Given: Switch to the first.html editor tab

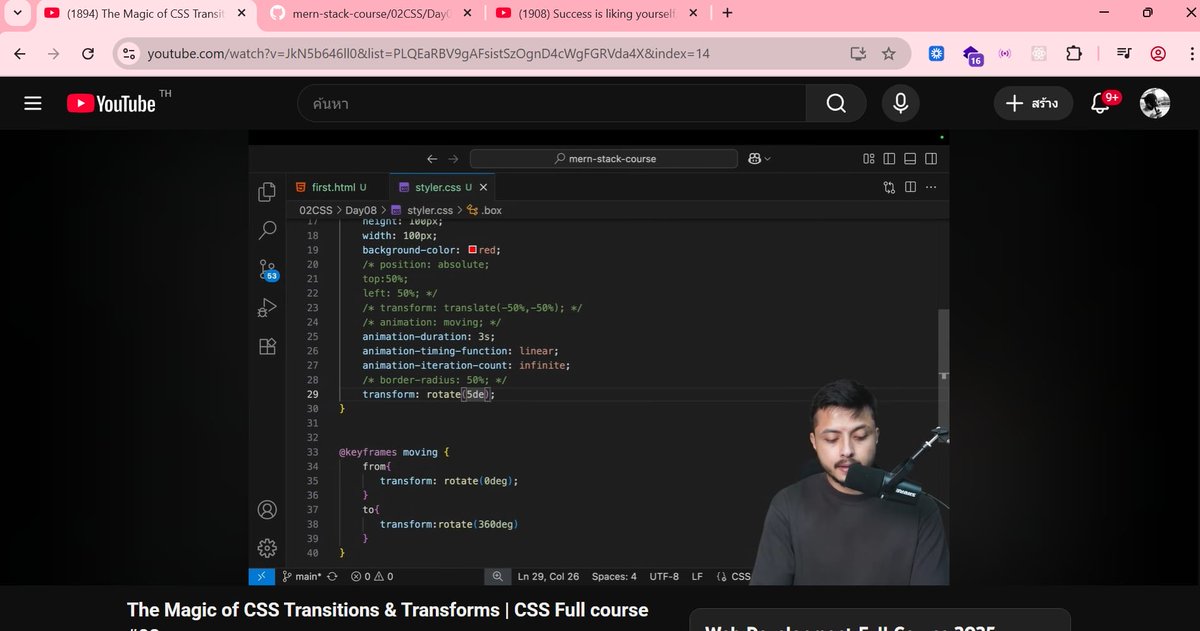Looking at the screenshot, I should tap(335, 187).
